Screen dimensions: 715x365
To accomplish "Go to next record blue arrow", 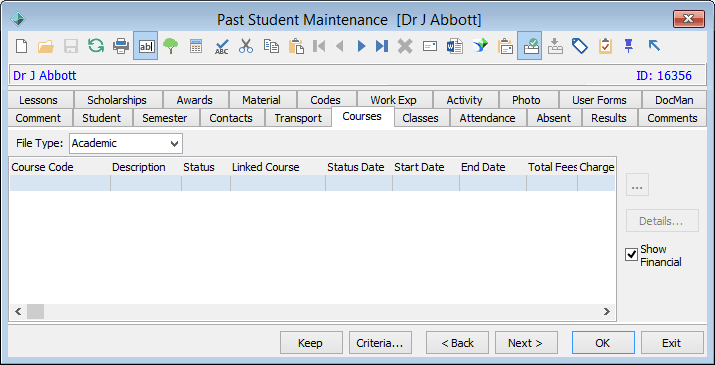I will tap(362, 46).
